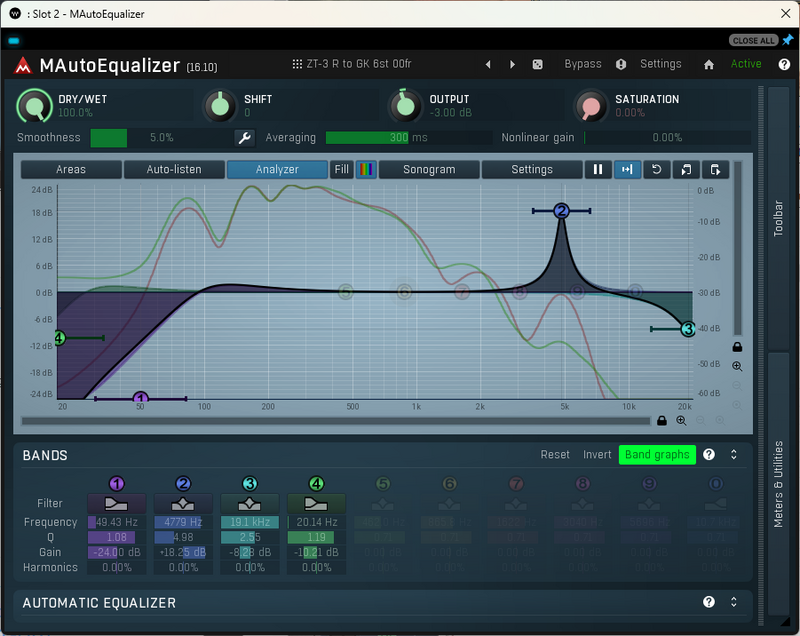
Task: Go to previous preset arrow
Action: pos(488,64)
